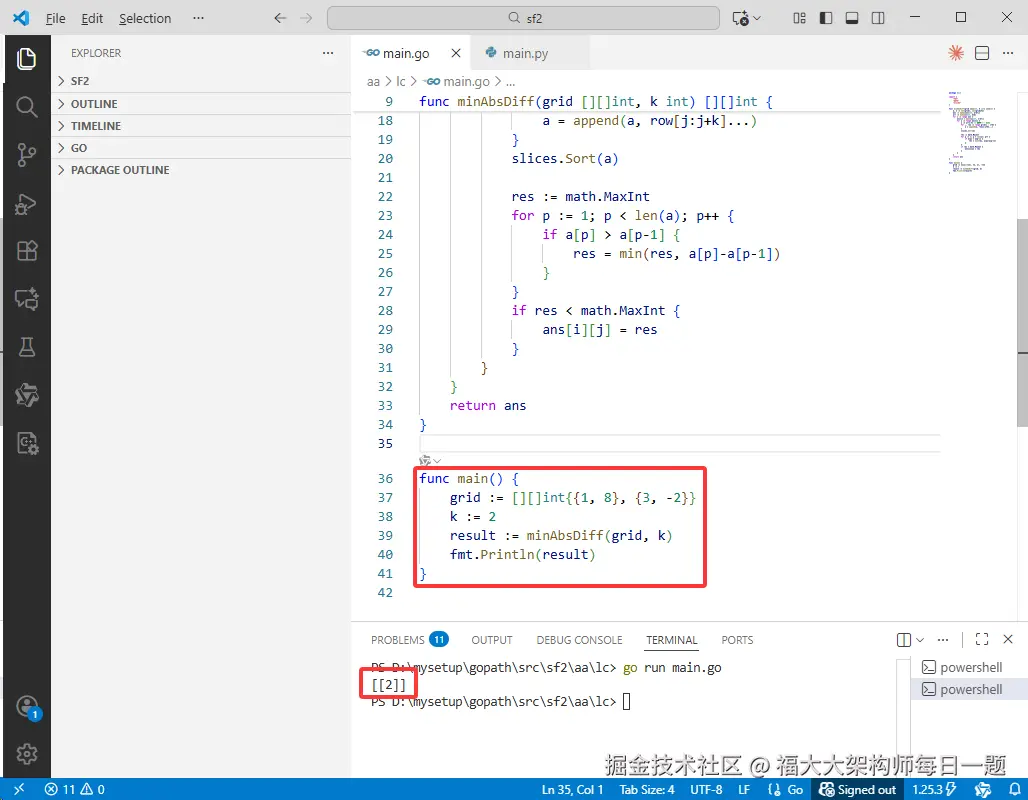Viewport: 1028px width, 800px height.
Task: Open the Testing flask view
Action: tap(26, 347)
